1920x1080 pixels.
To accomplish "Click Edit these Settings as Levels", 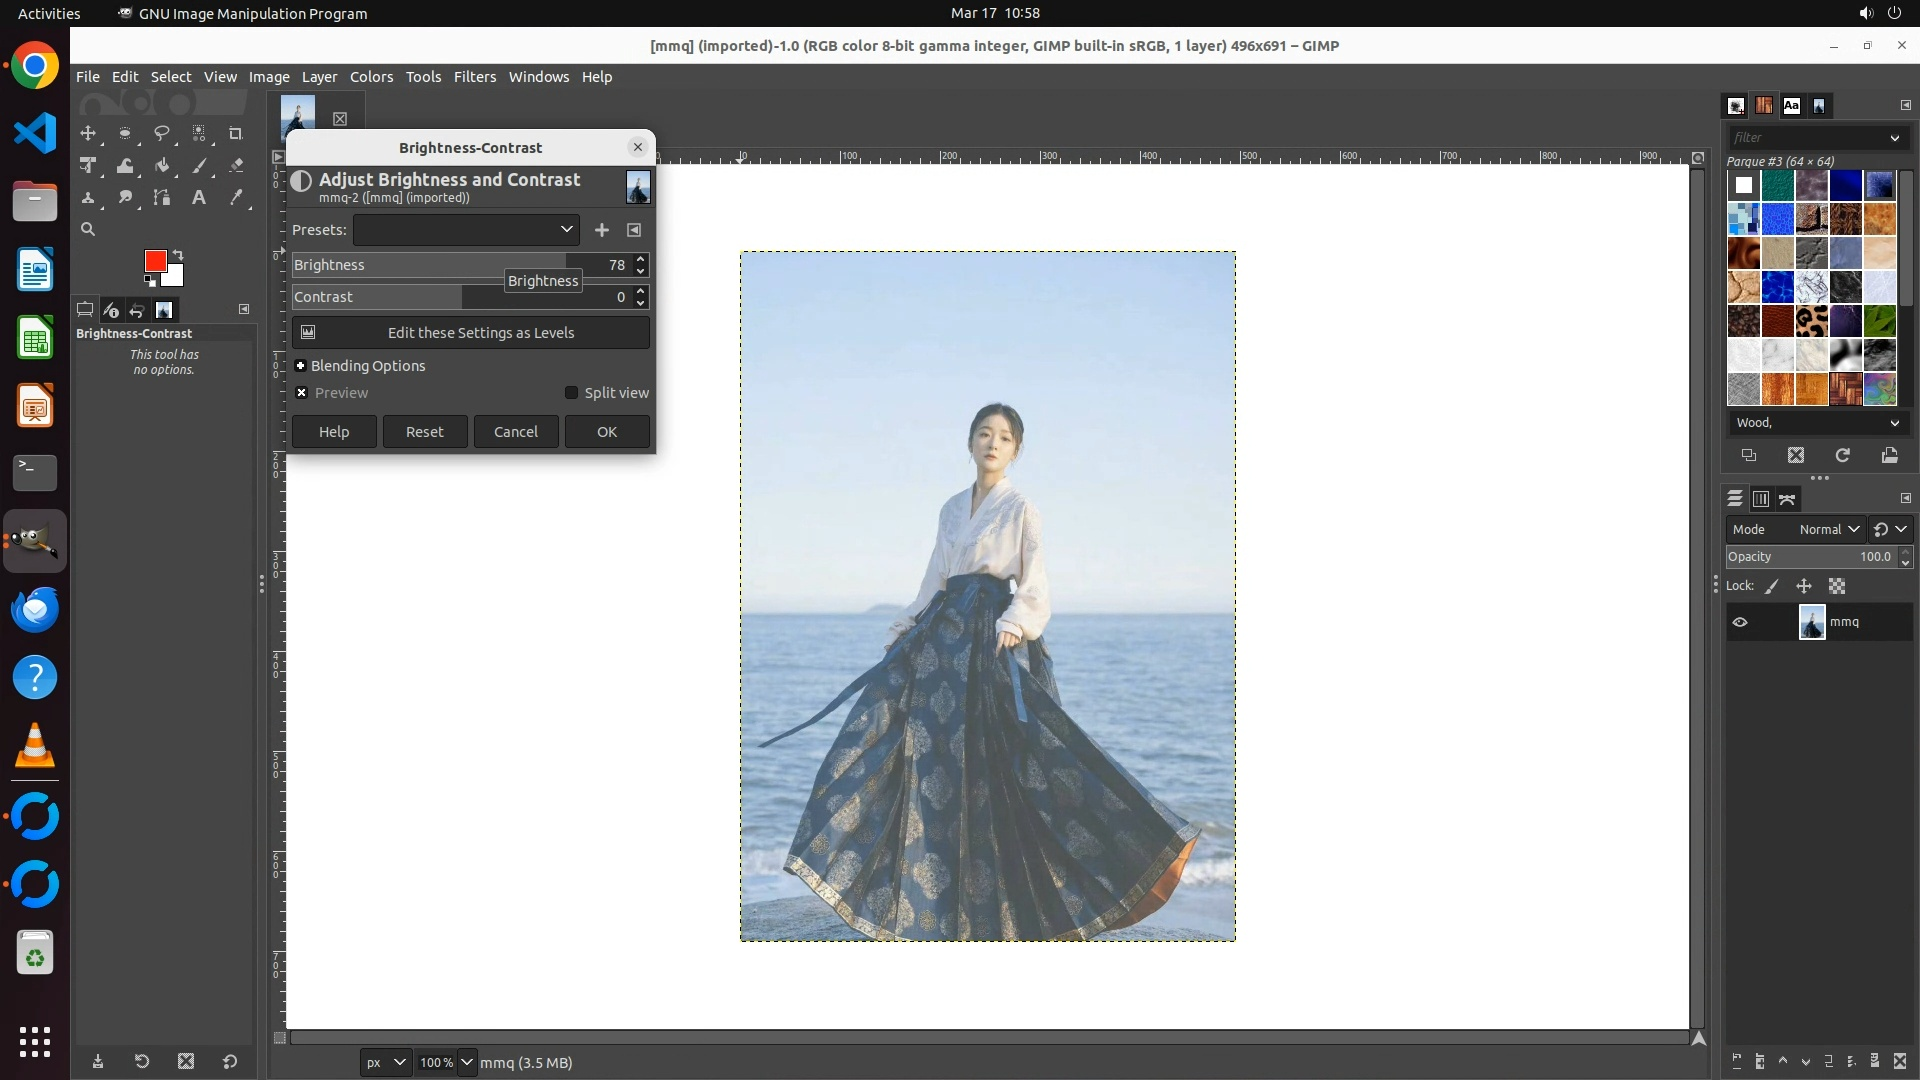I will tap(471, 333).
